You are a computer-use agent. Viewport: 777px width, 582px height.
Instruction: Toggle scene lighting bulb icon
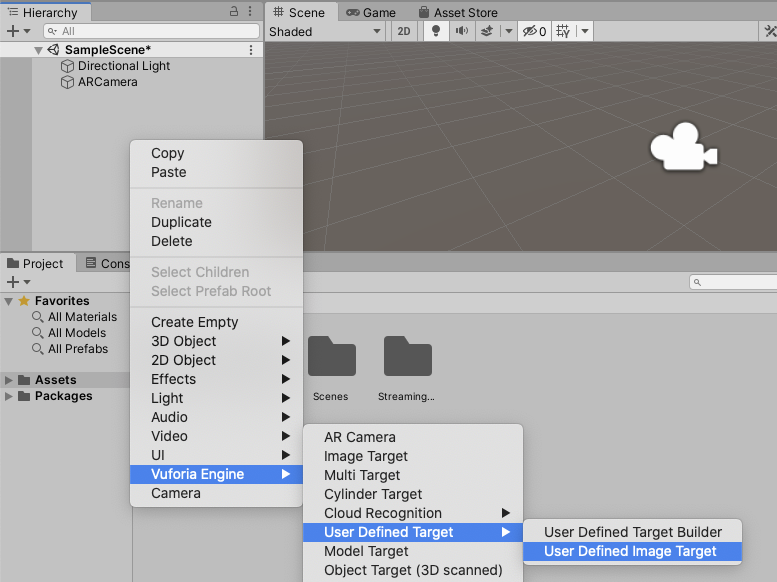click(x=436, y=31)
